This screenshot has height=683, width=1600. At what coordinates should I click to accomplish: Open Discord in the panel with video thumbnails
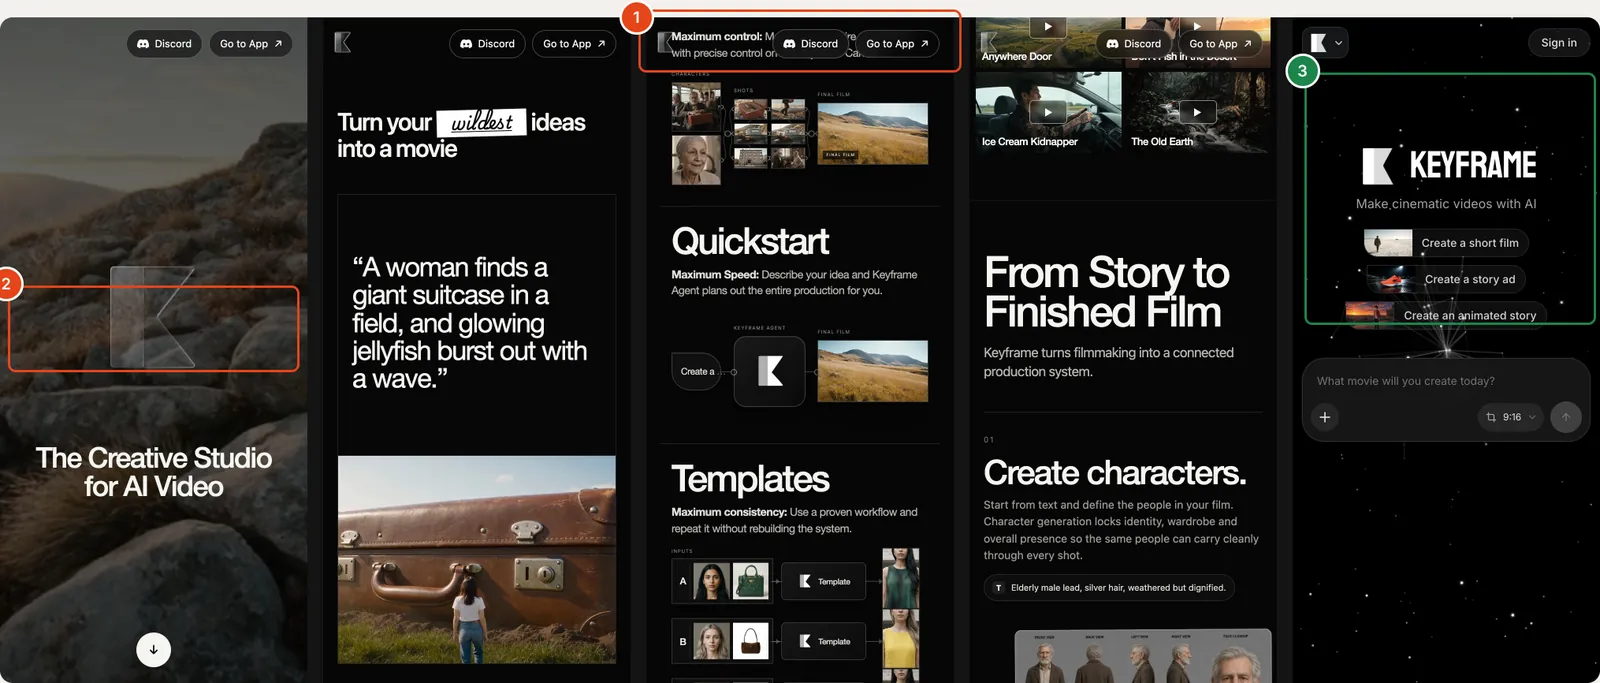(1134, 44)
